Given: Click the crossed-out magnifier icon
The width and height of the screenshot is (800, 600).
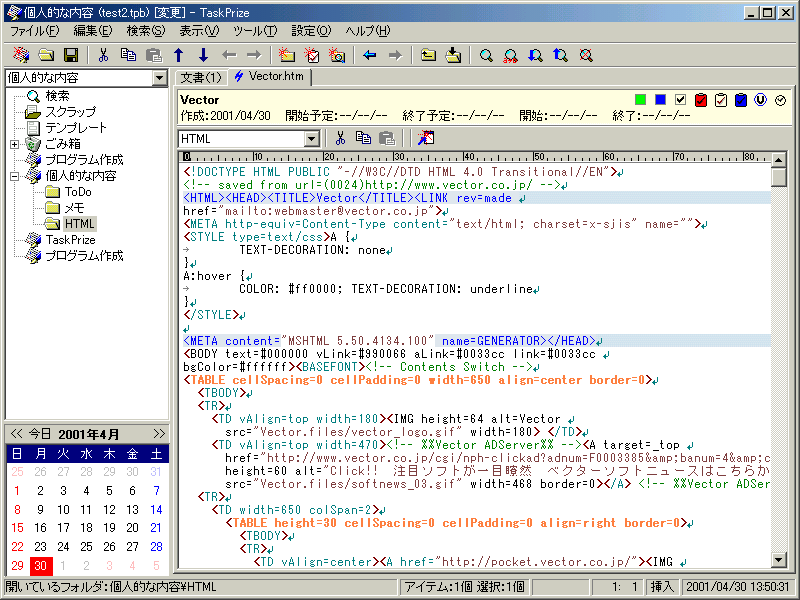Looking at the screenshot, I should click(x=586, y=55).
